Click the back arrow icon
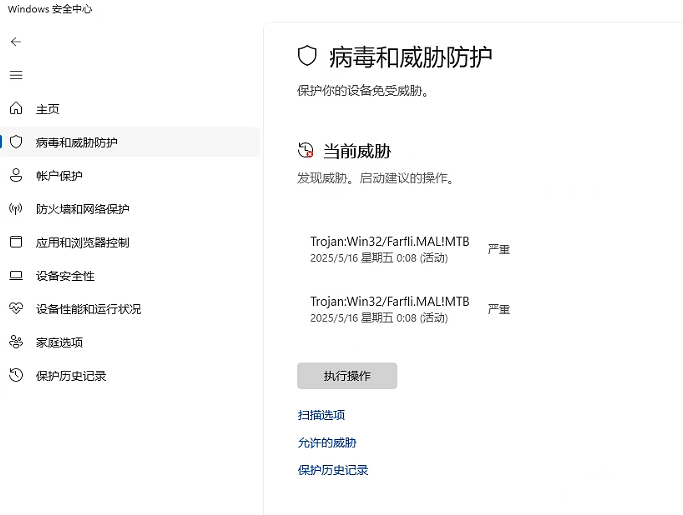 click(x=16, y=42)
